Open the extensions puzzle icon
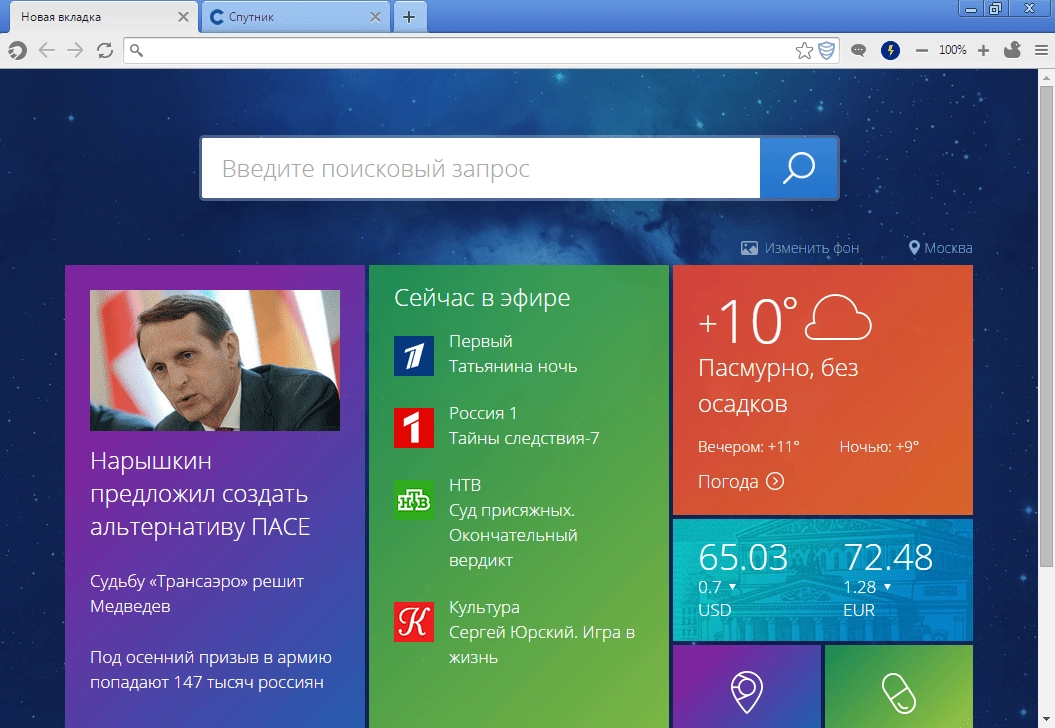 (1012, 50)
